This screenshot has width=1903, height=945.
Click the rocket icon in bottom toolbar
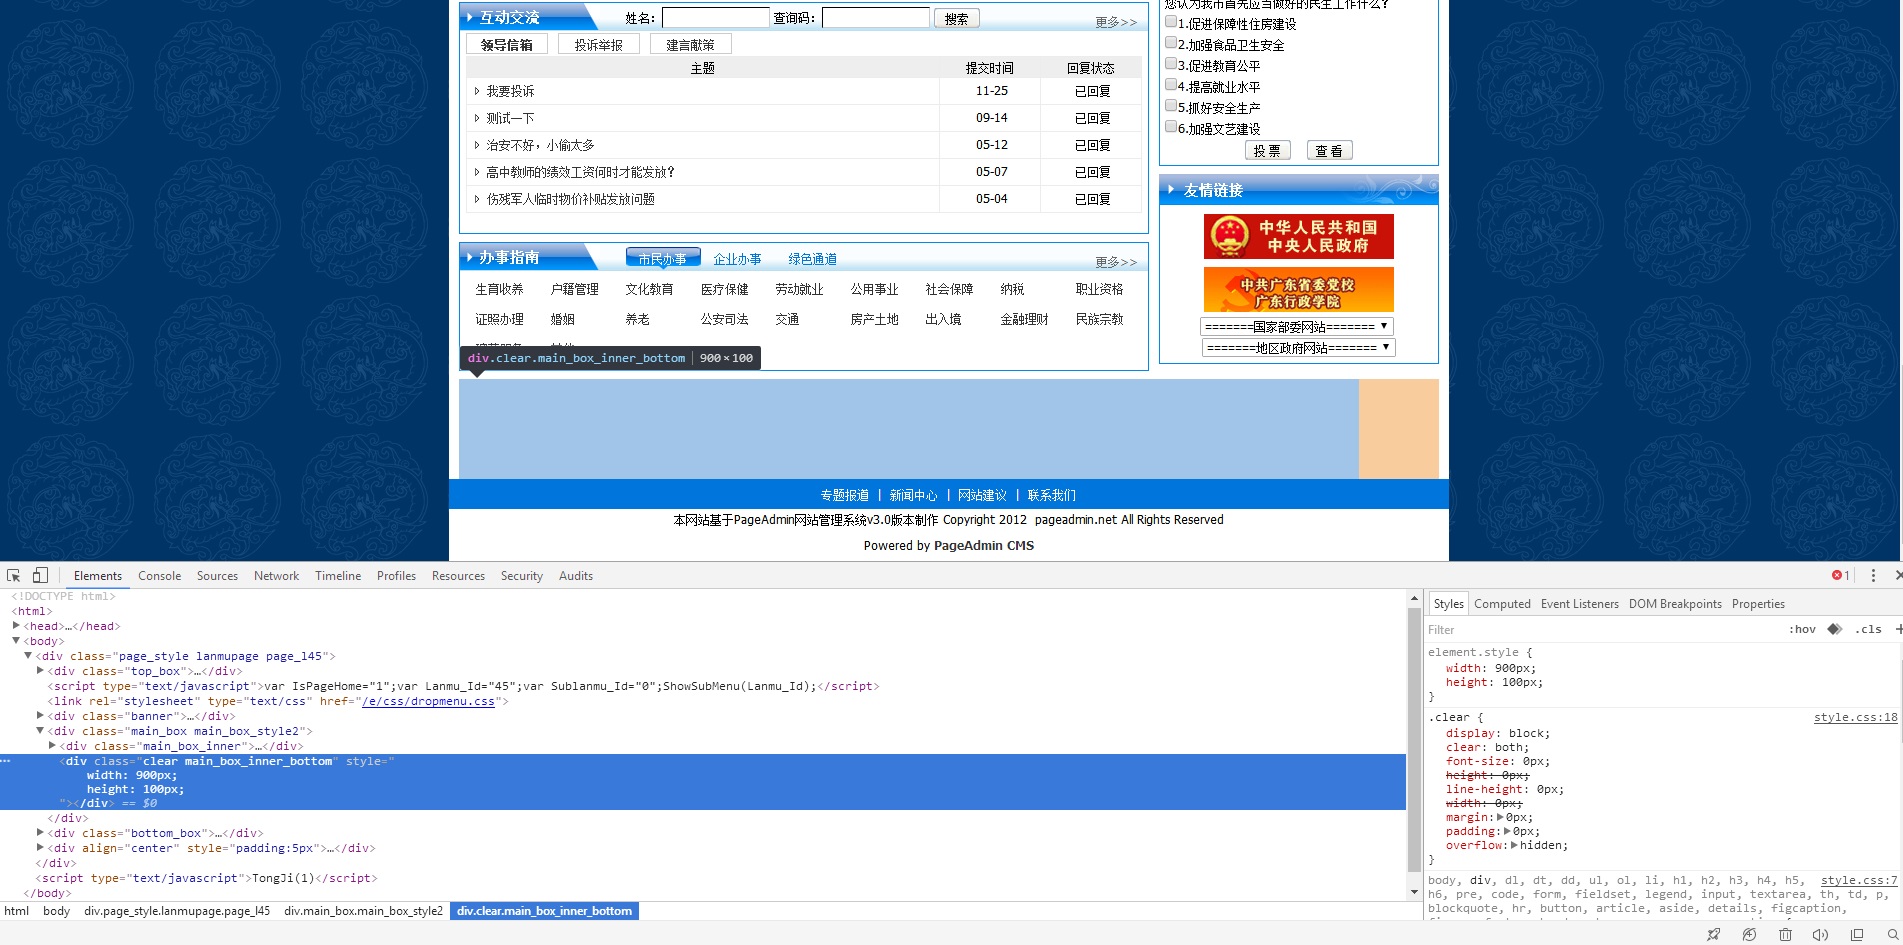(1713, 934)
